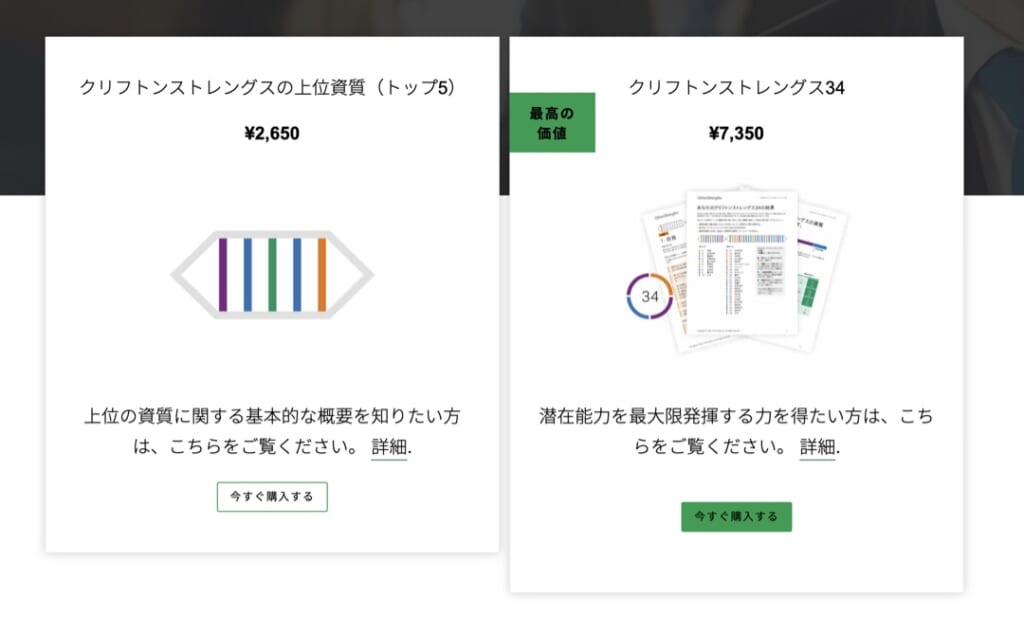Screen dimensions: 1024x633
Task: Click the ¥7,350 price
Action: [737, 133]
